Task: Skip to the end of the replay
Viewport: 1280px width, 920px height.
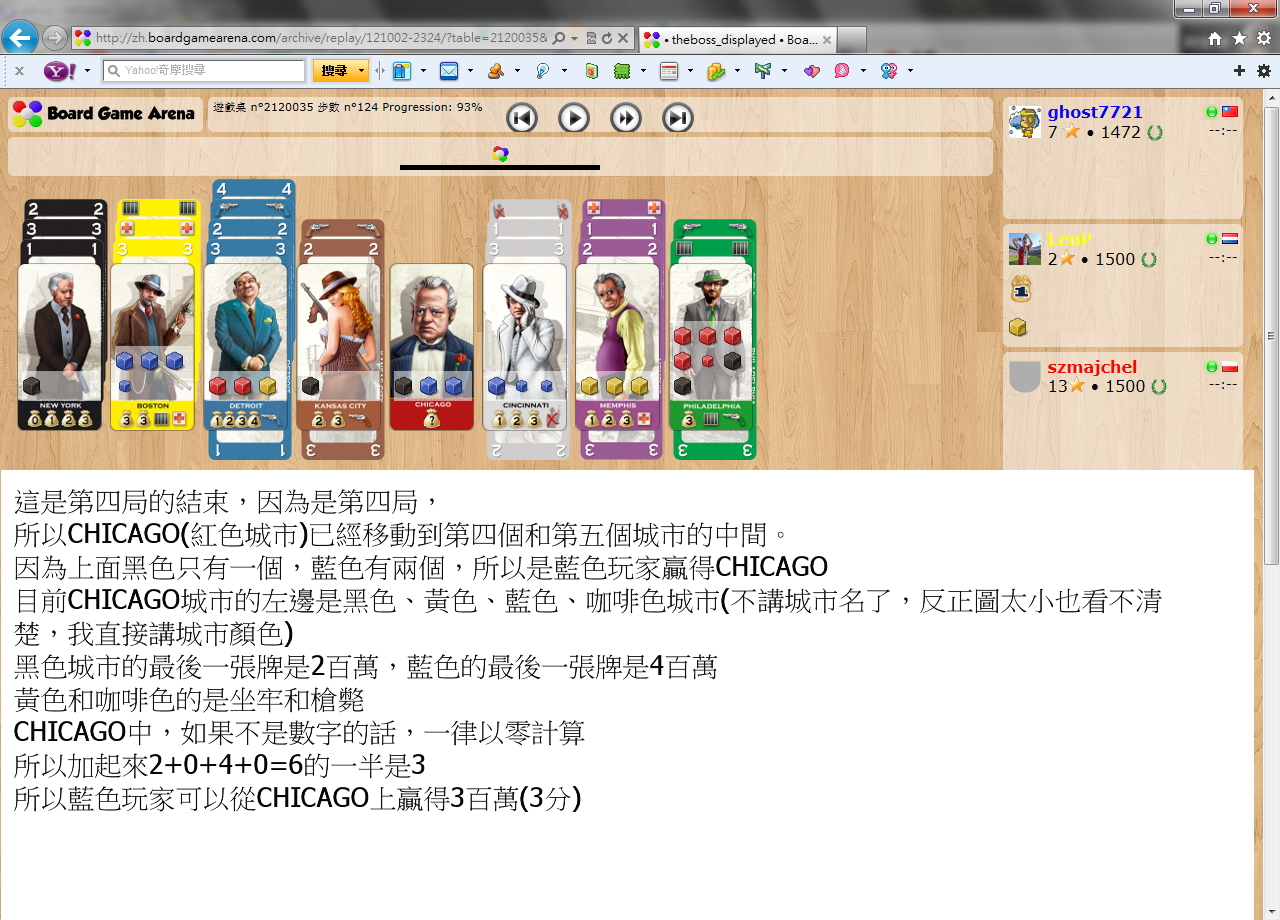Action: pyautogui.click(x=678, y=118)
